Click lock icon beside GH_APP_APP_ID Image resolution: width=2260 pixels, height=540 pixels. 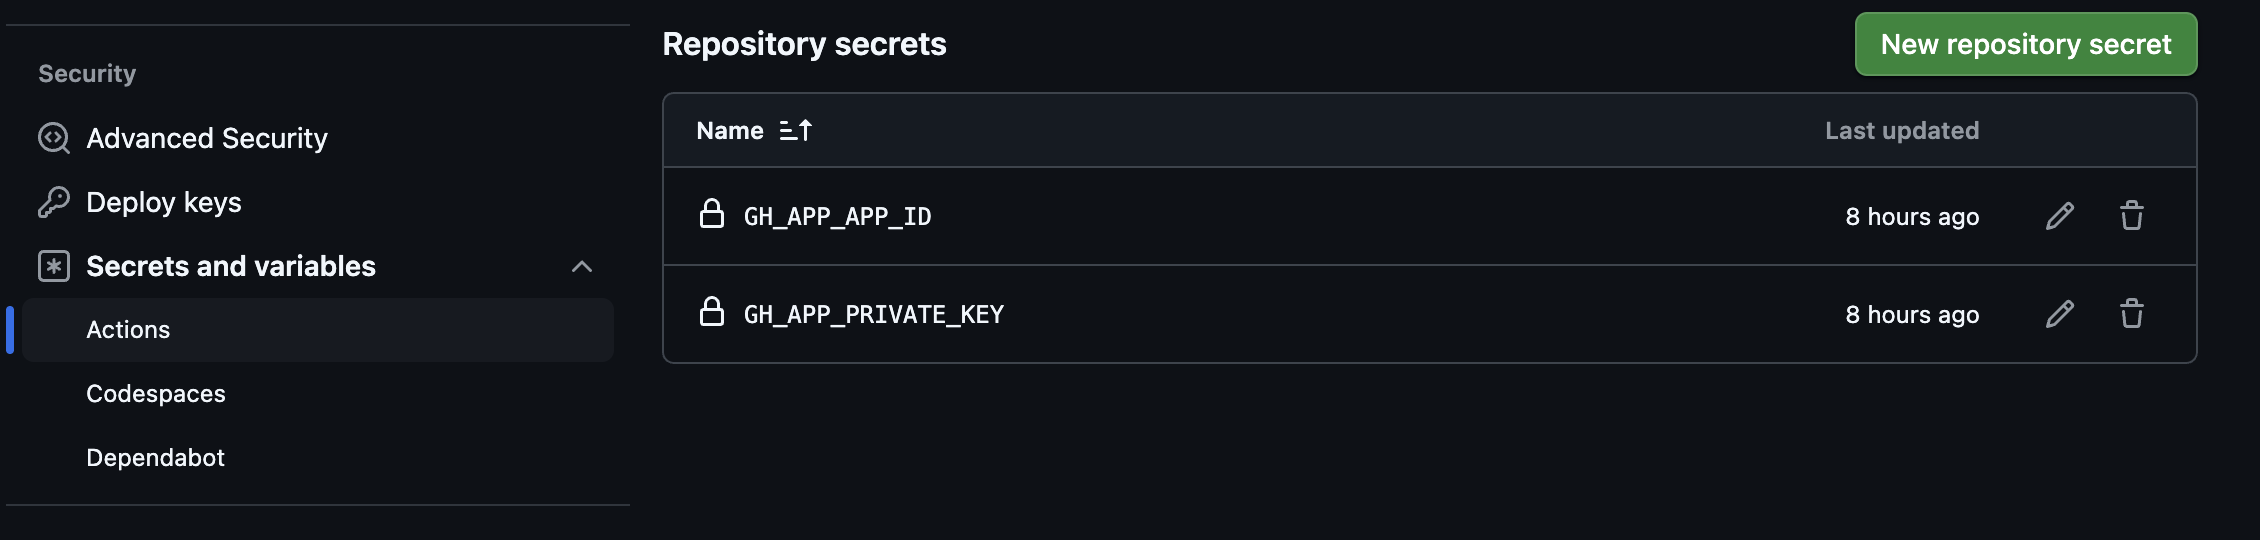(711, 214)
